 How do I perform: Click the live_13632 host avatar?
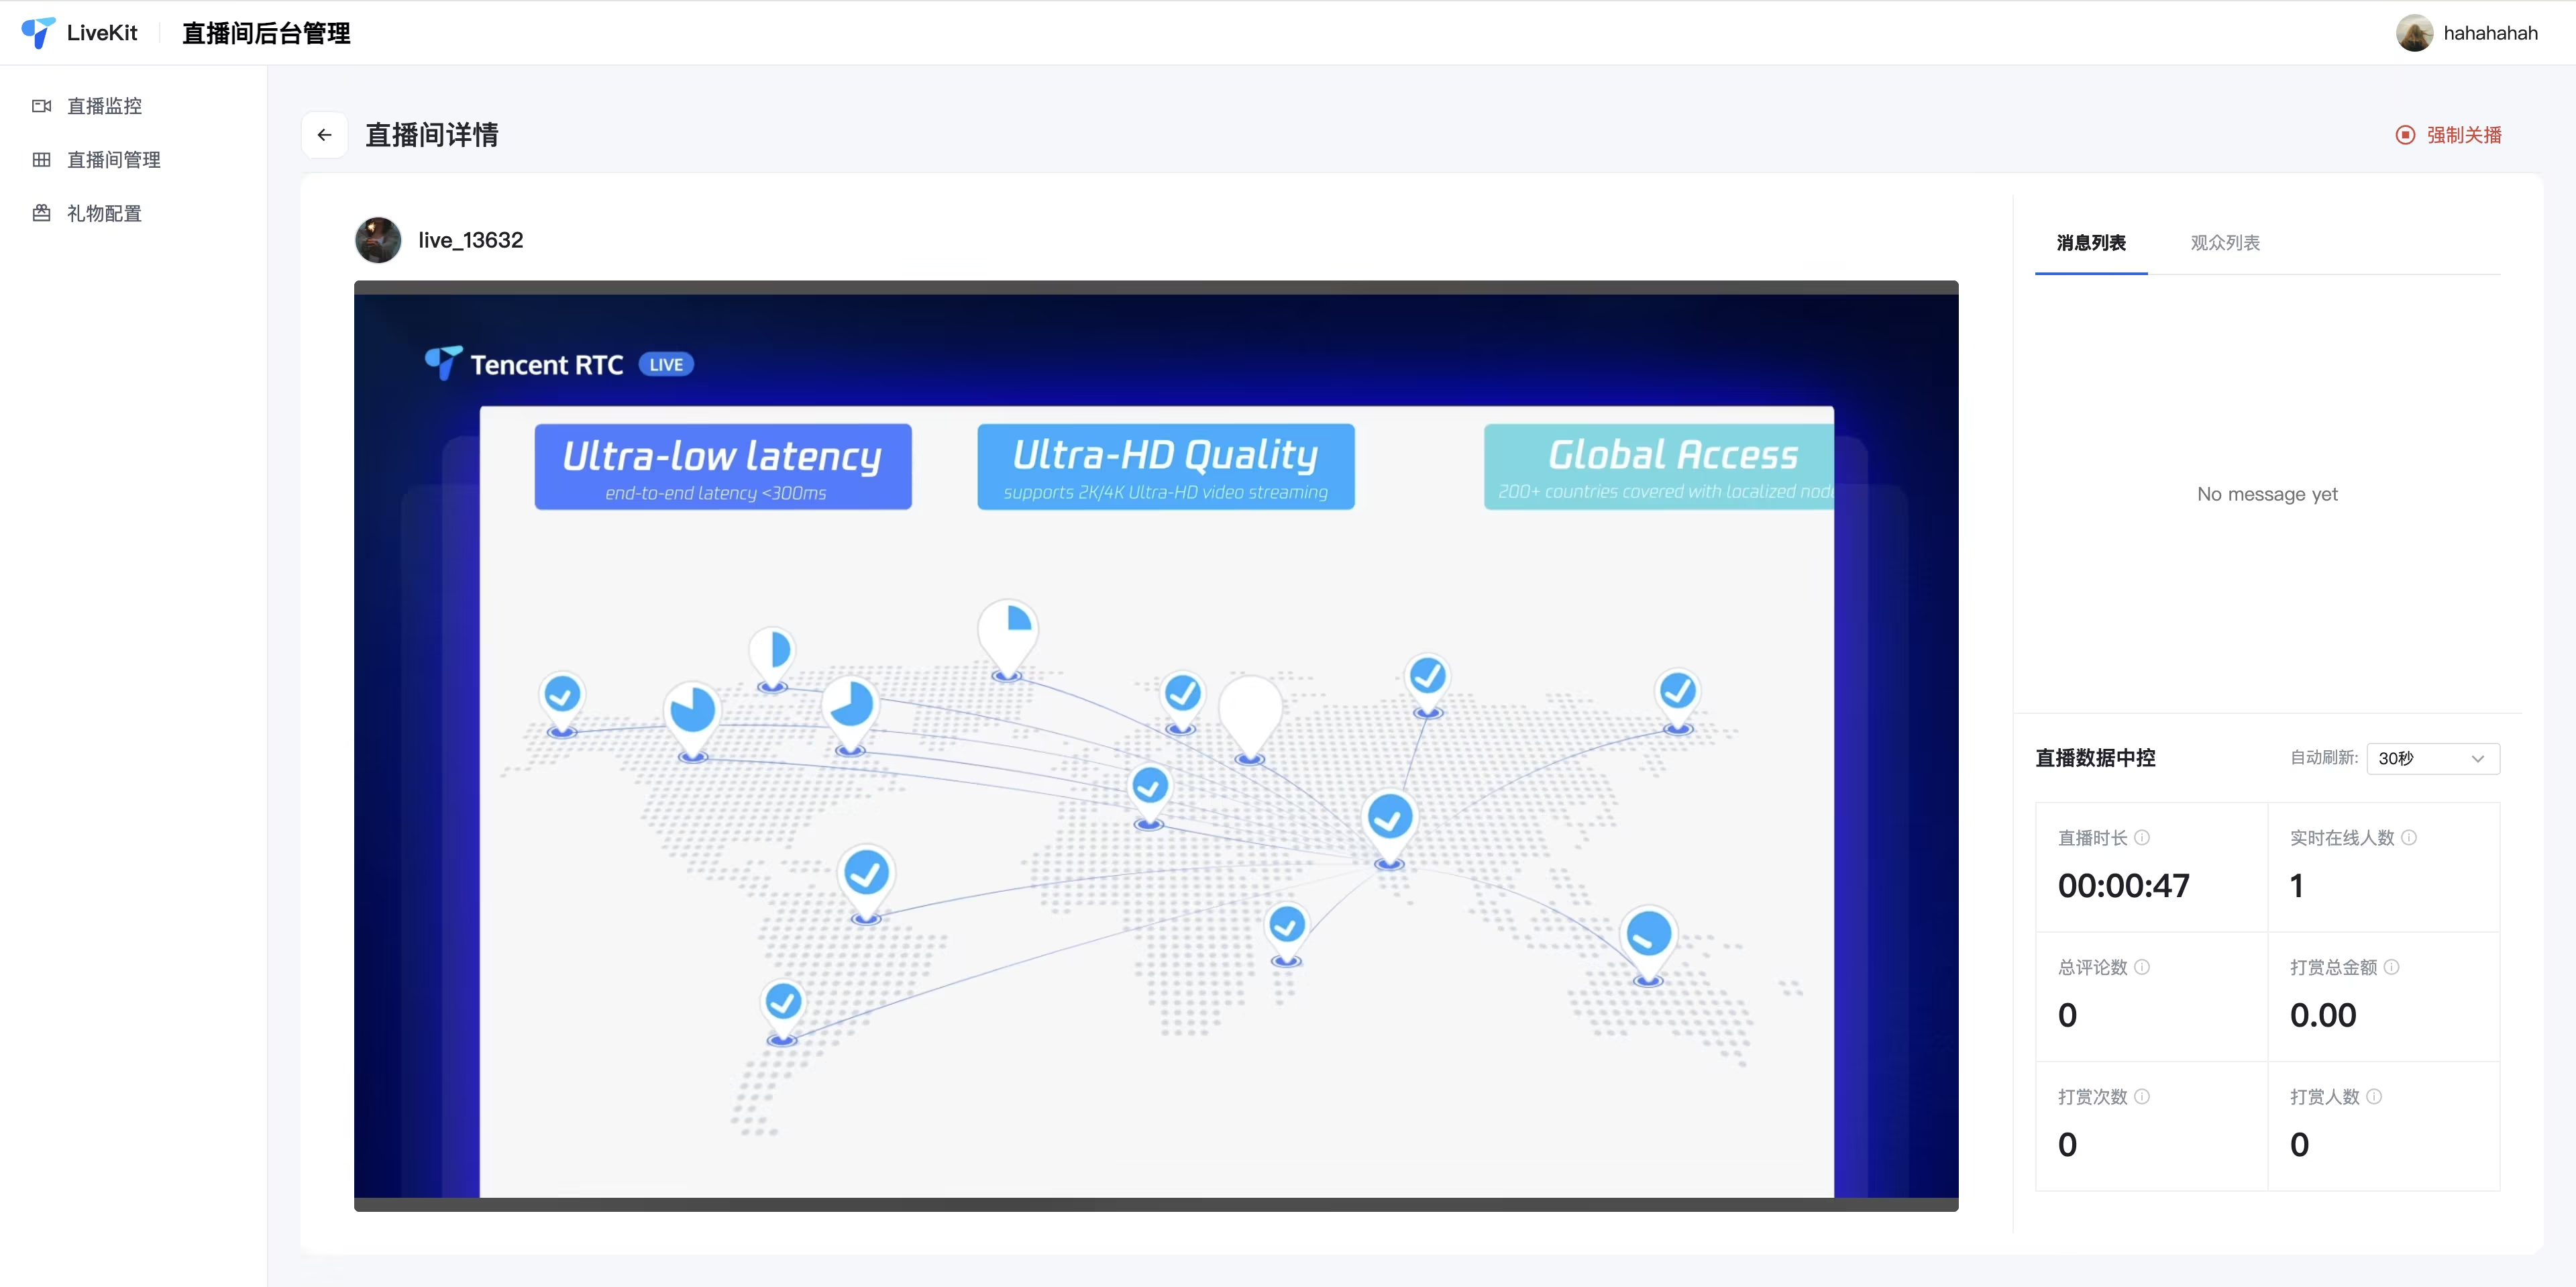pyautogui.click(x=378, y=240)
